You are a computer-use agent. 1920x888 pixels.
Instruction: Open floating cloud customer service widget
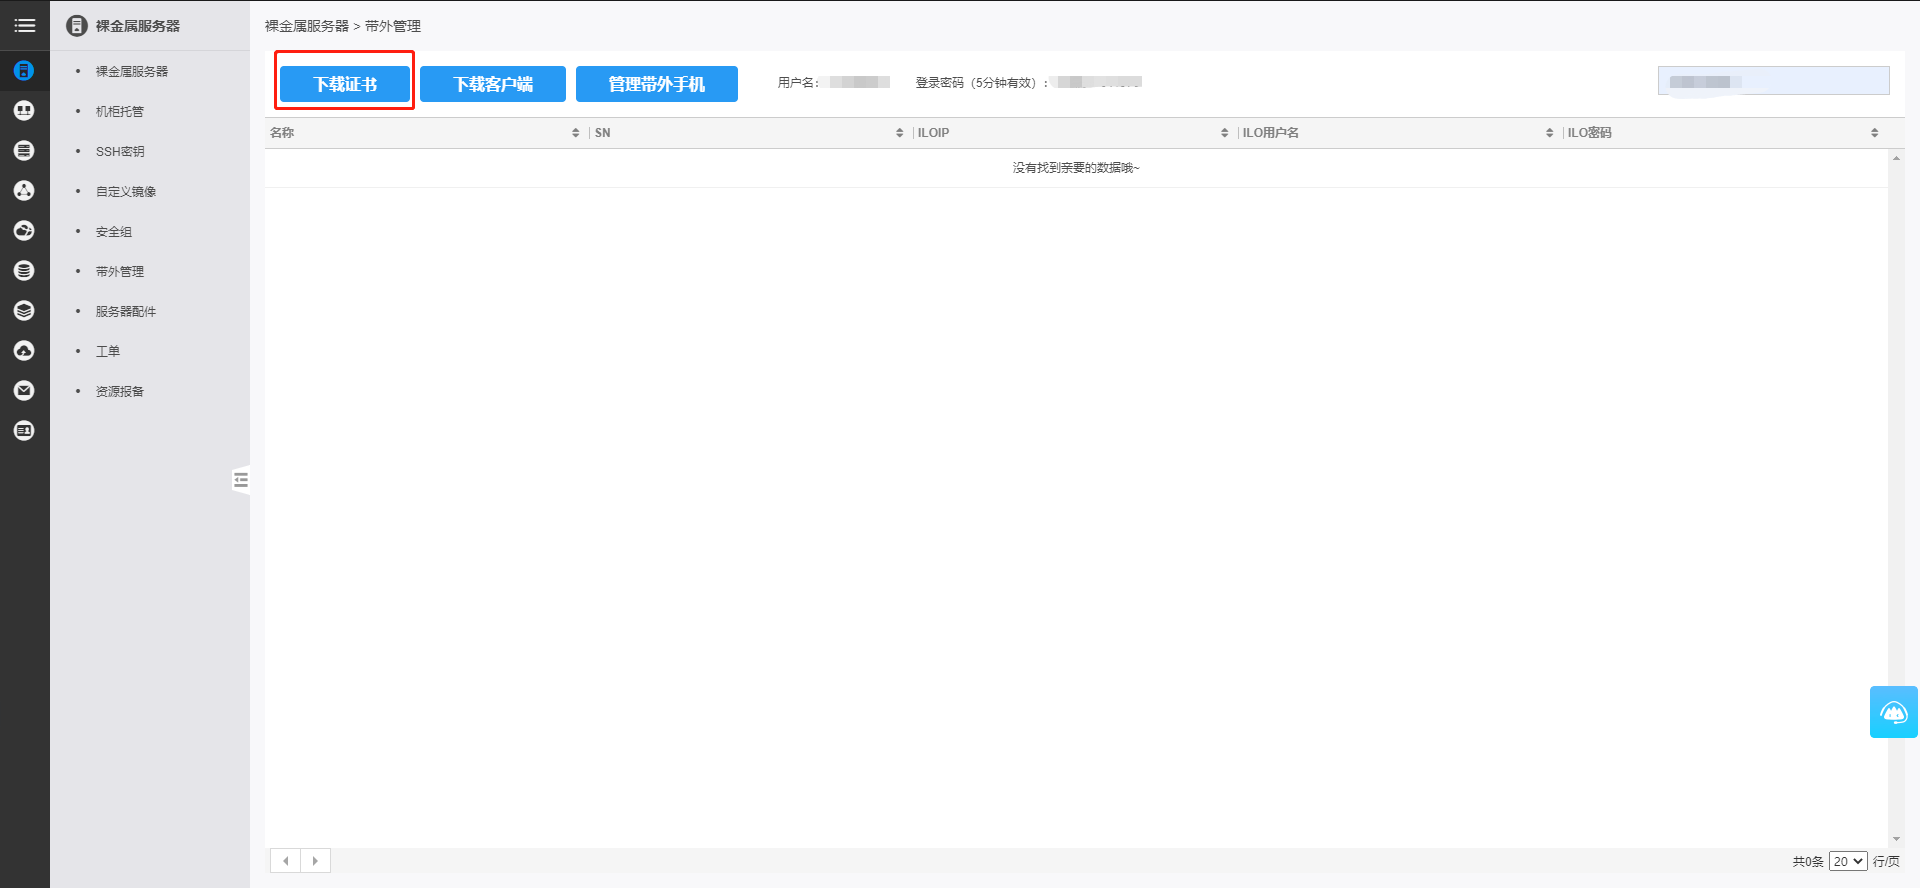[1893, 712]
